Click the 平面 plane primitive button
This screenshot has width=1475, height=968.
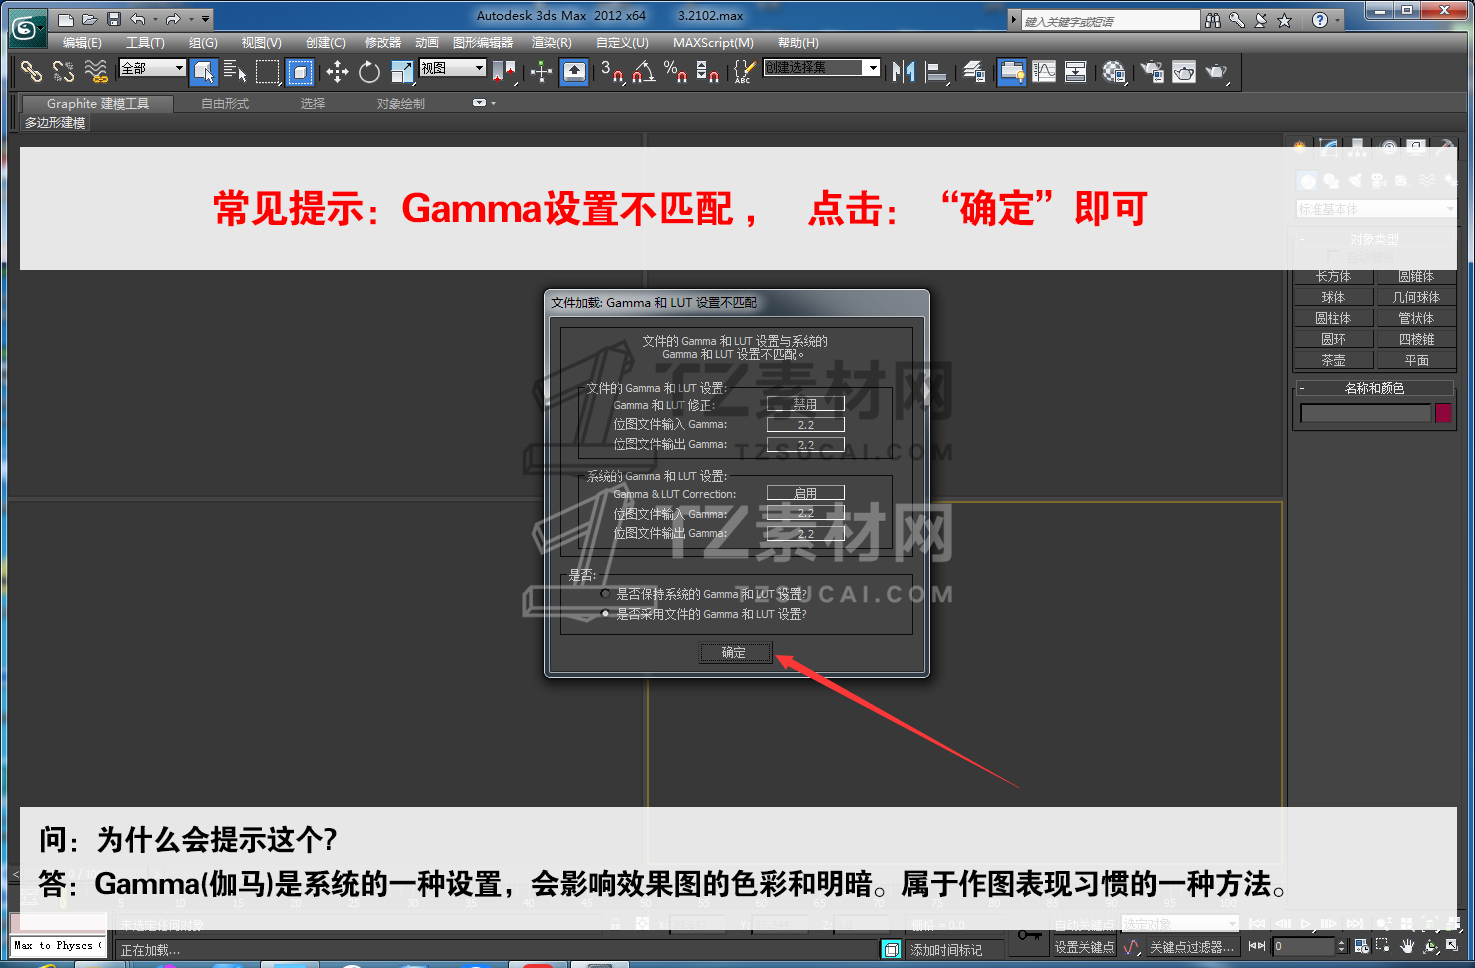click(x=1416, y=360)
